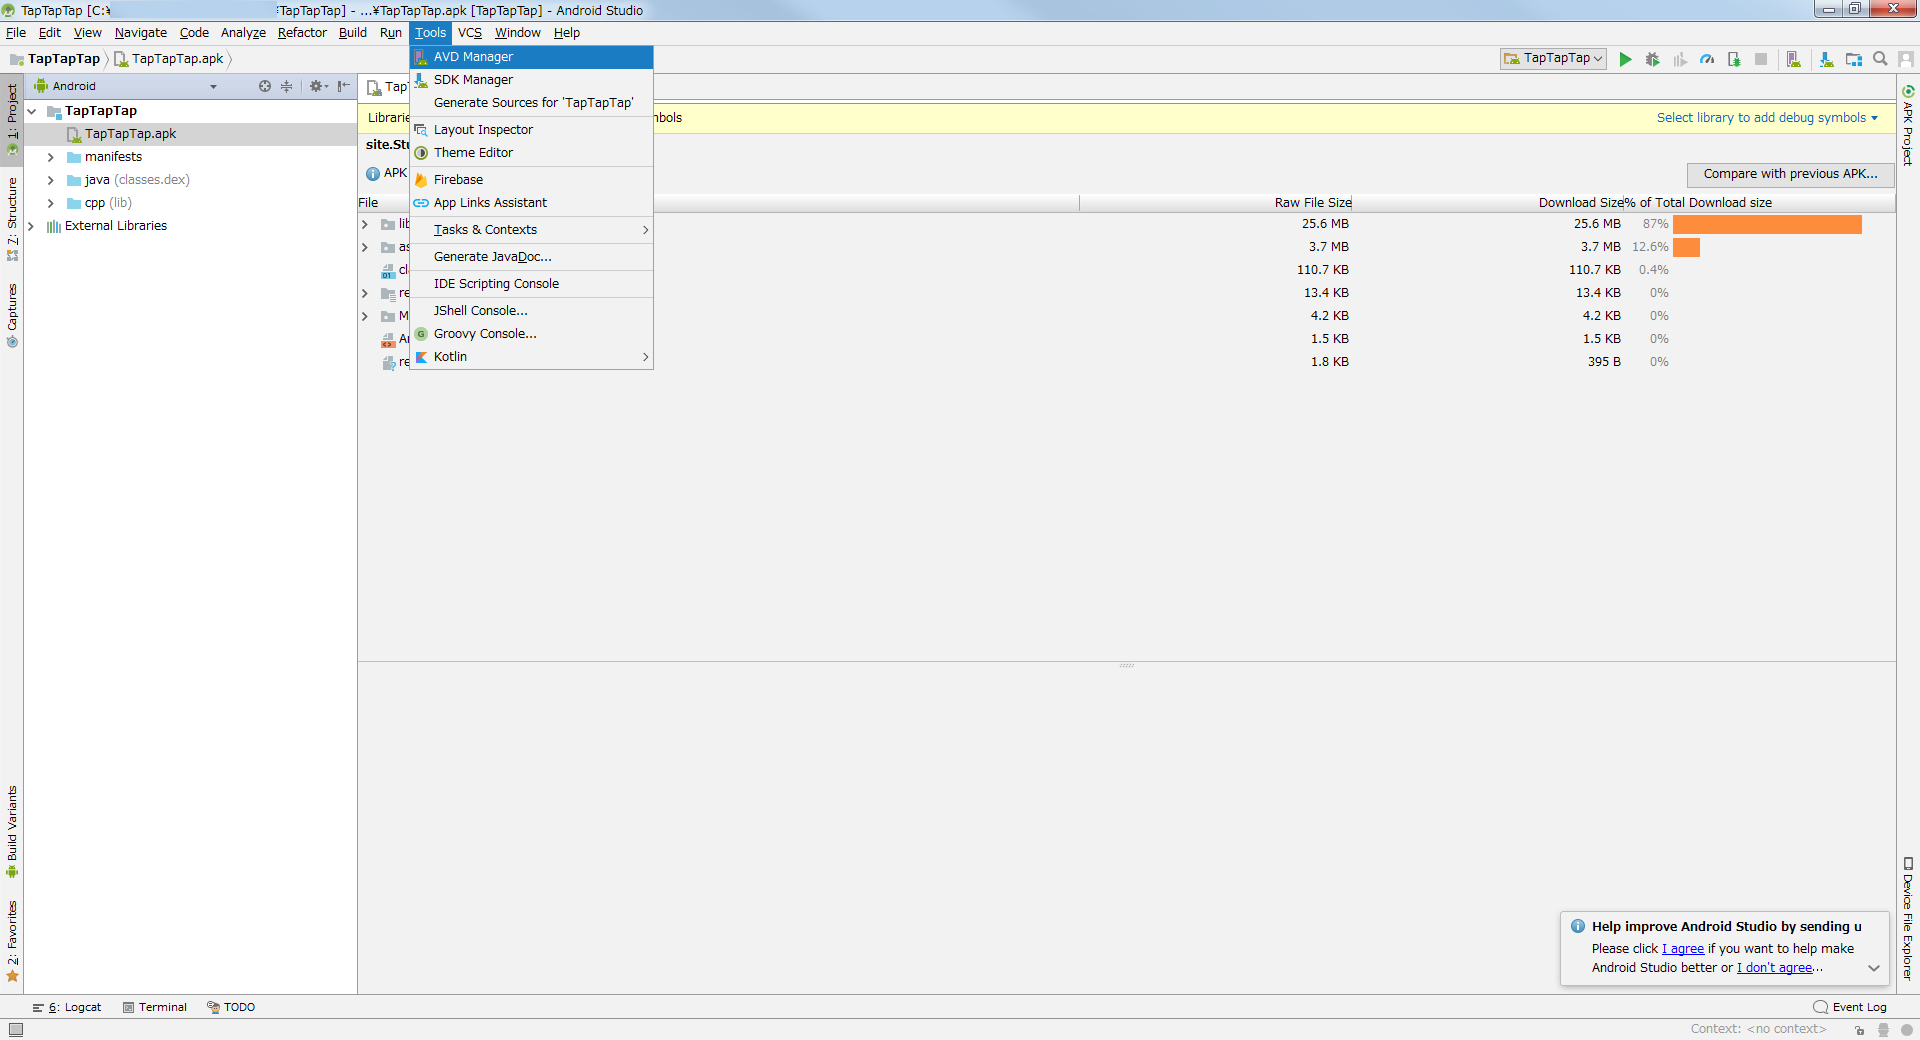Open the Android profiler gauge icon
1920x1040 pixels.
click(x=1707, y=59)
